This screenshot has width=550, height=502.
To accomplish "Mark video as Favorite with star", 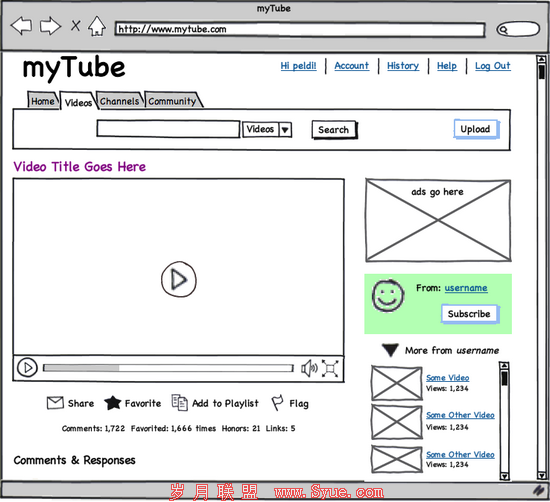I will point(113,403).
